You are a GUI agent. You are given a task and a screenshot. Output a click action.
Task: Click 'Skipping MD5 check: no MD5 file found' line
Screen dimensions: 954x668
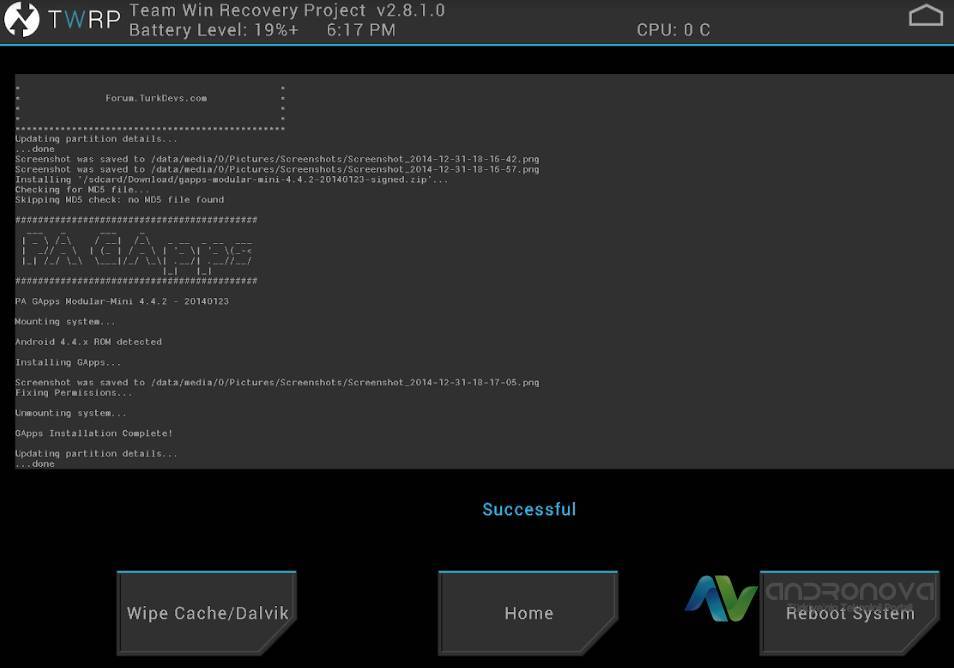point(119,200)
